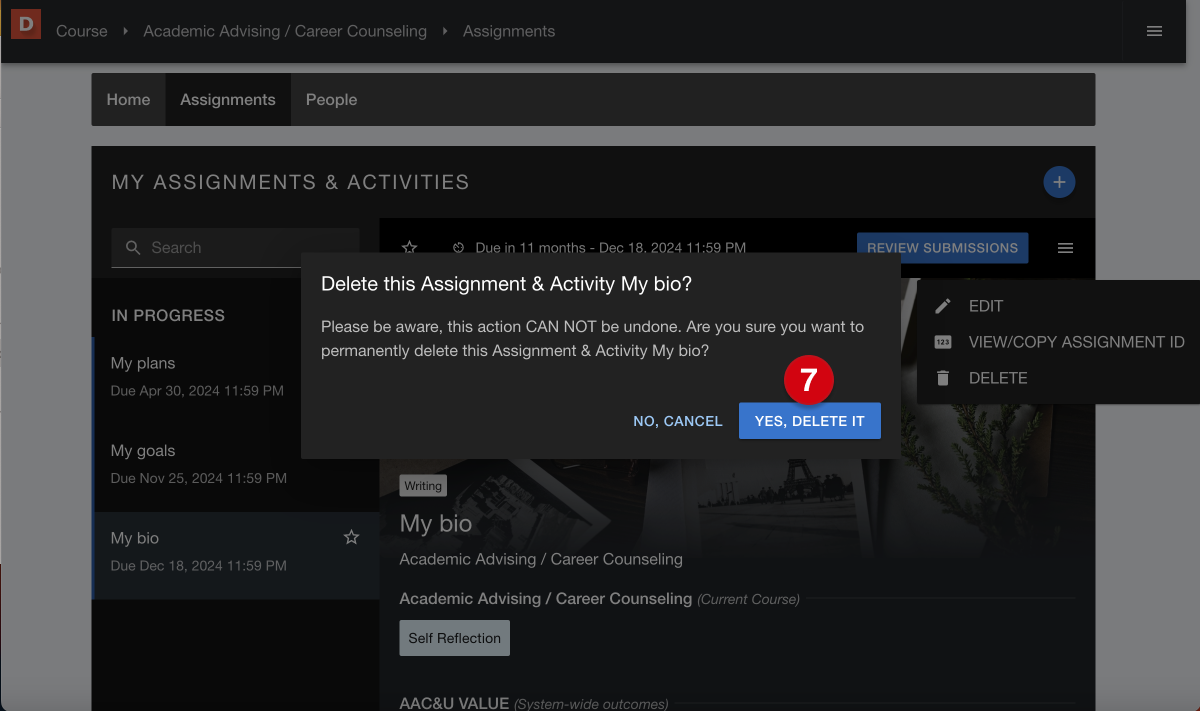Viewport: 1200px width, 711px height.
Task: Click the My bio assignment title heading
Action: 436,523
